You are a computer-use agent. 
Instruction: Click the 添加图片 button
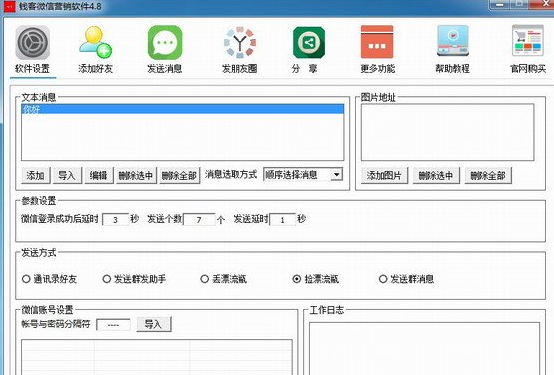(x=384, y=175)
